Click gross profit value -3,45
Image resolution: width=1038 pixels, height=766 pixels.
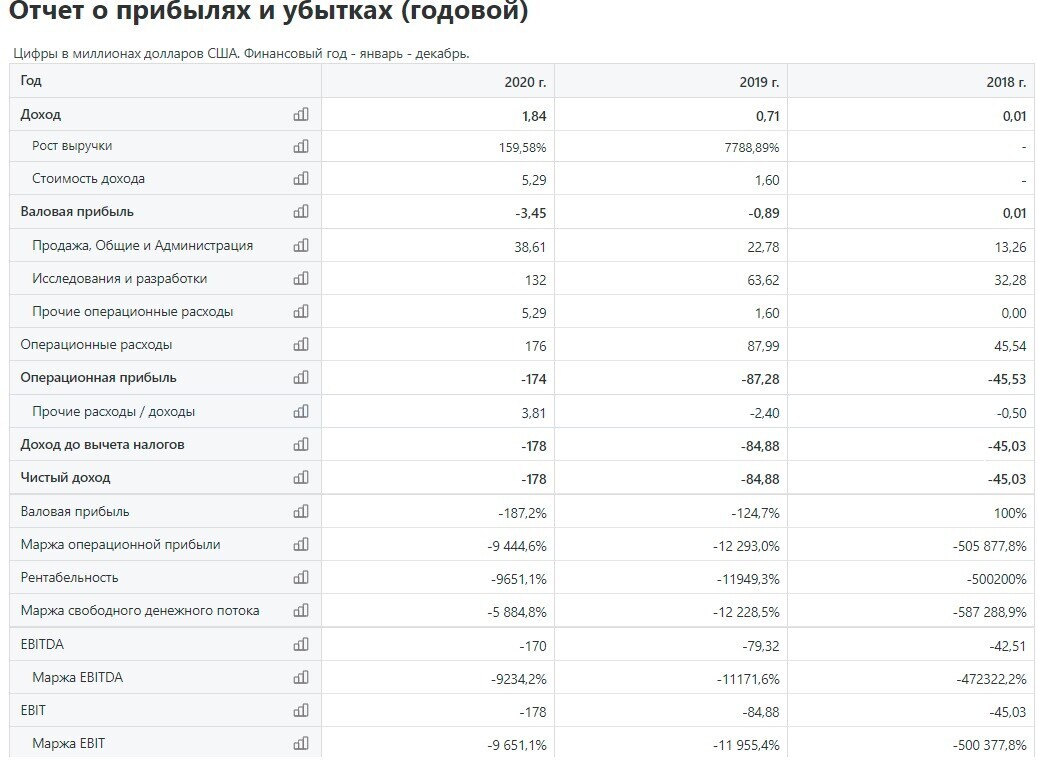pyautogui.click(x=531, y=213)
